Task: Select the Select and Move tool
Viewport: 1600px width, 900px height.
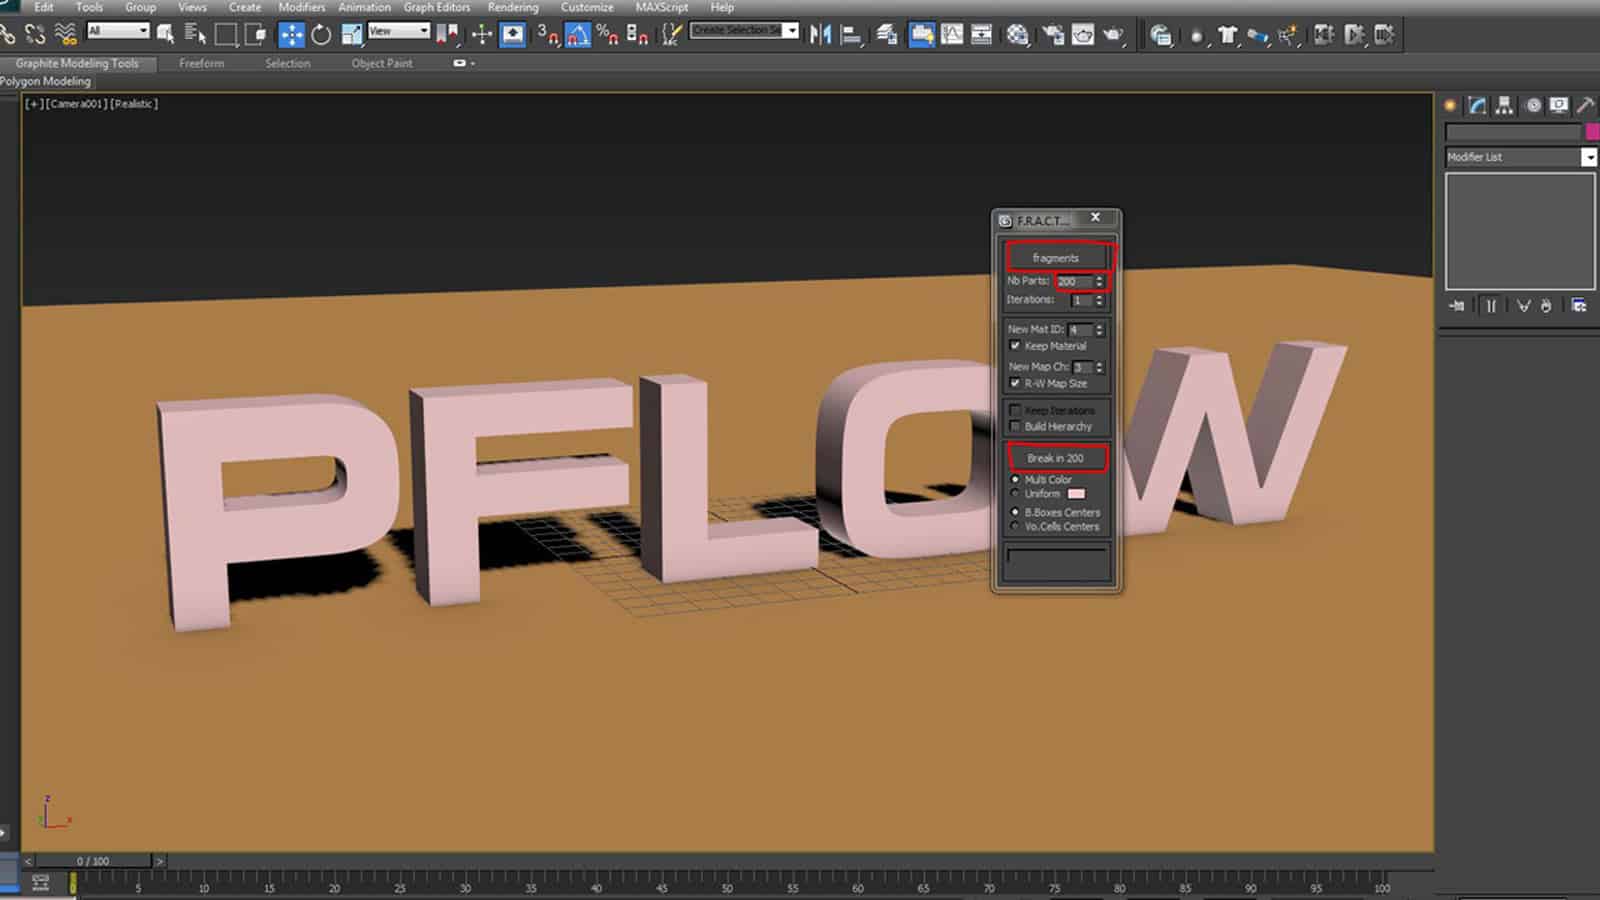Action: point(291,34)
